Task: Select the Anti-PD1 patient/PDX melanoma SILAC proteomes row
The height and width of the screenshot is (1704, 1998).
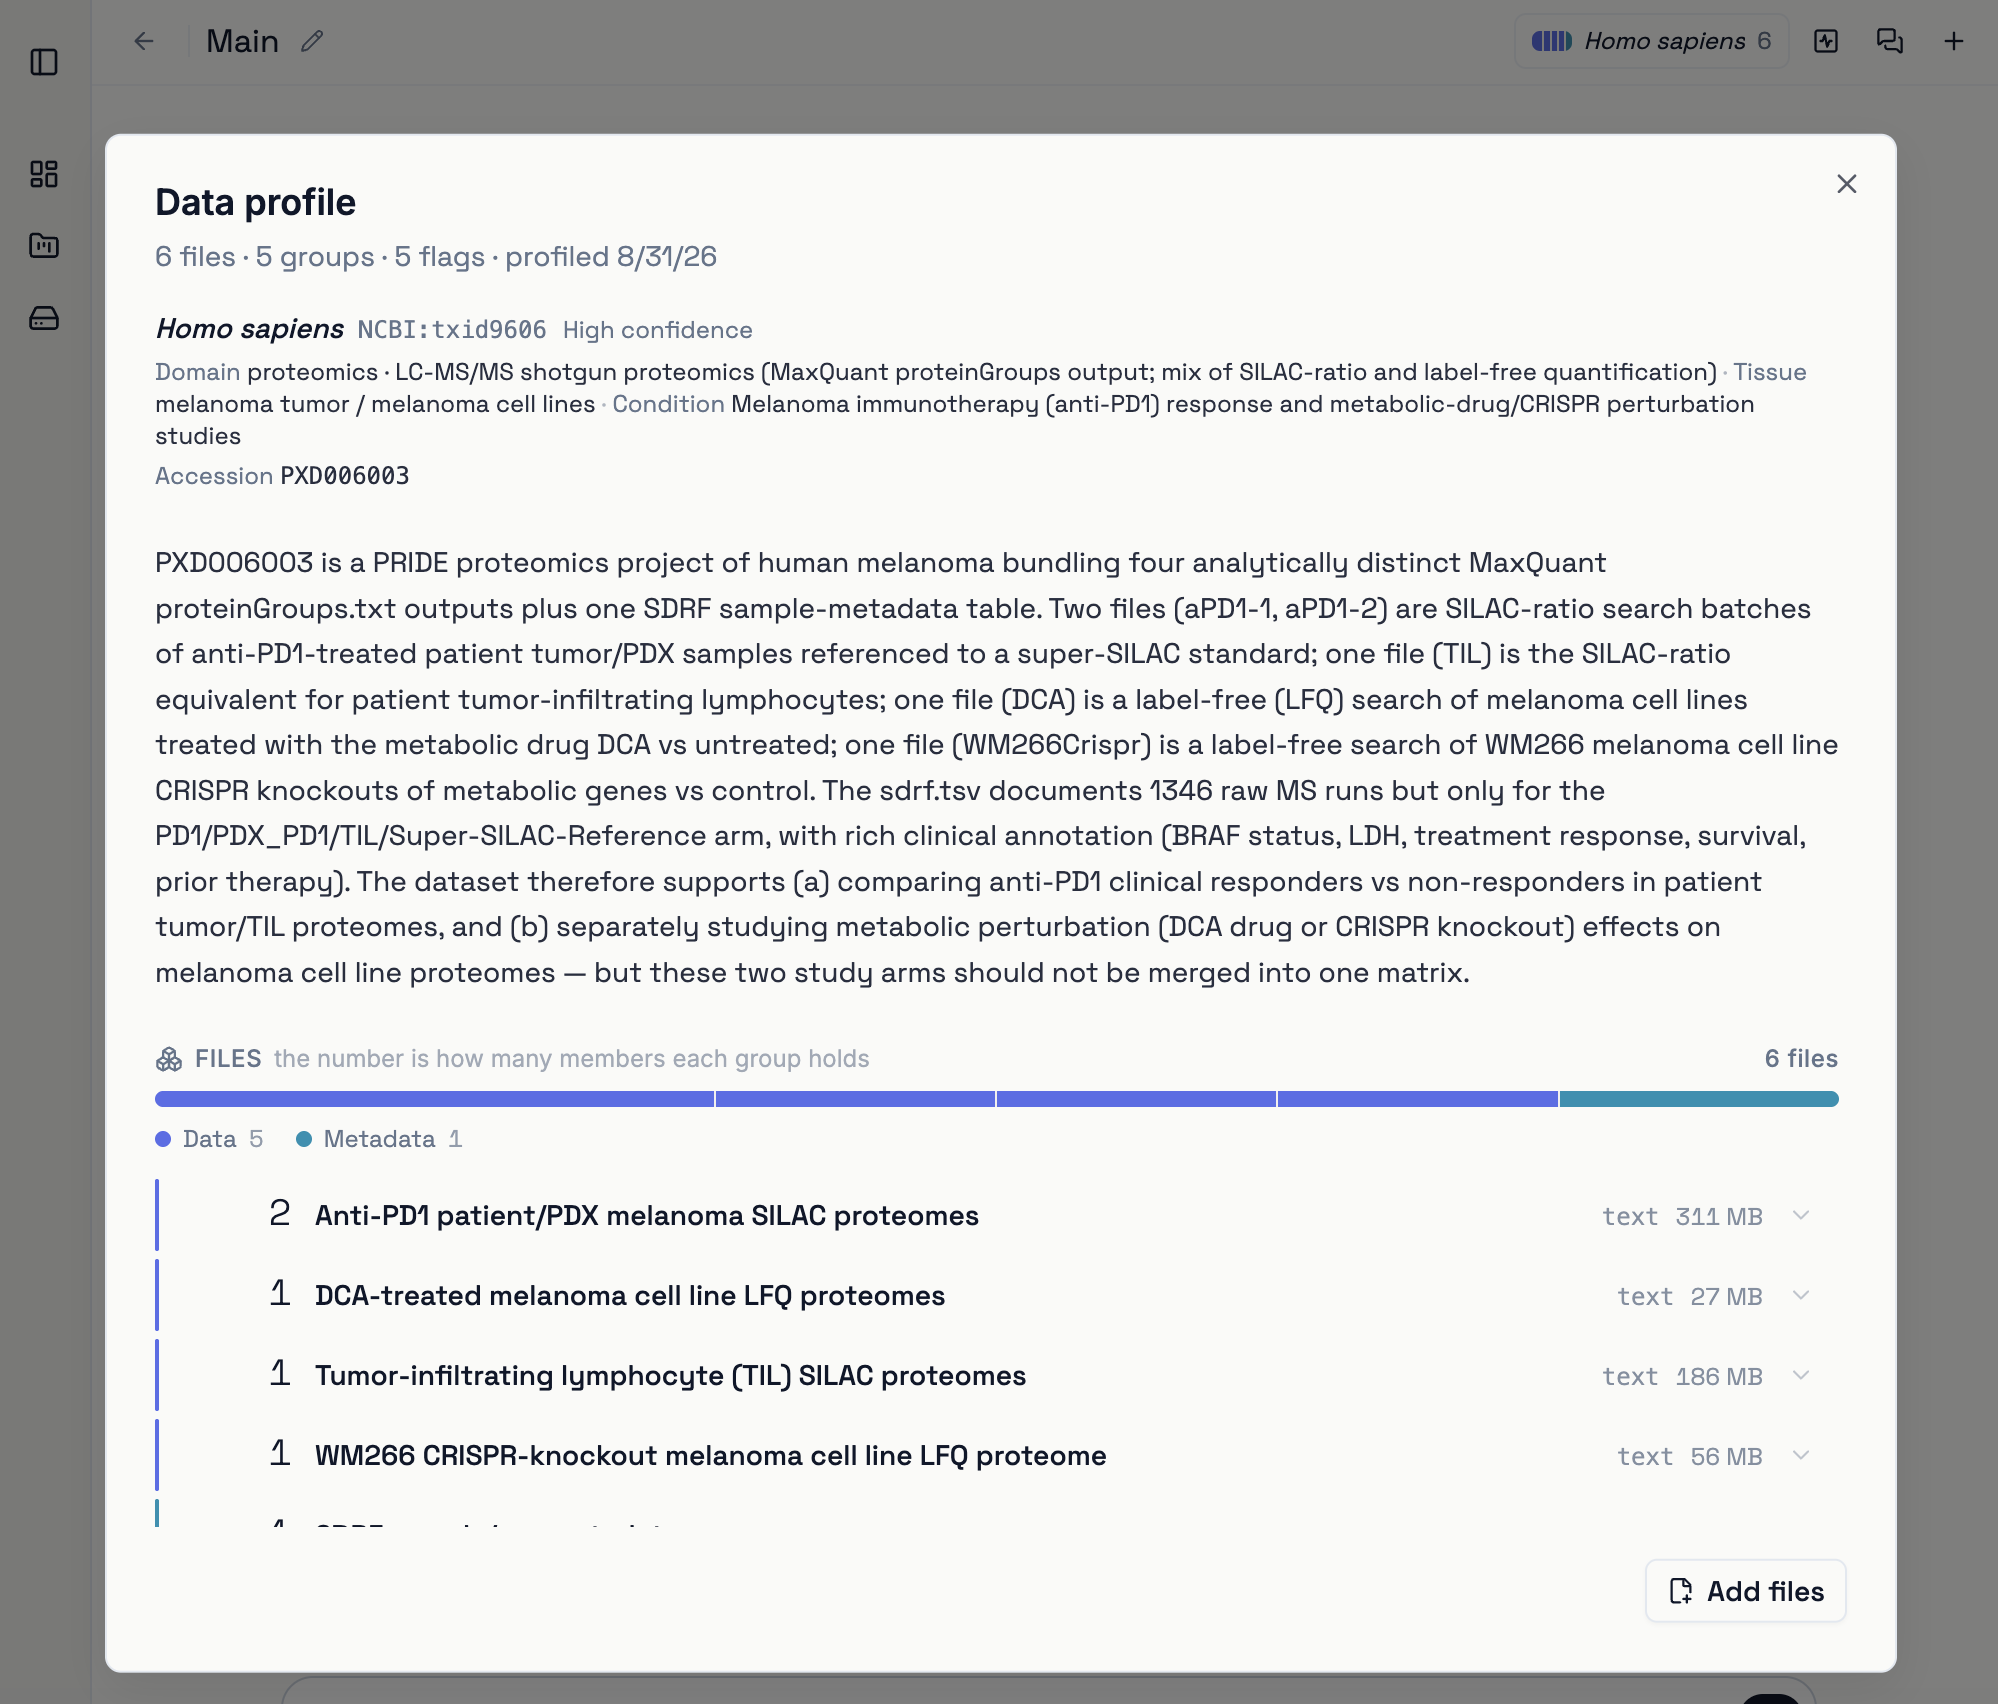Action: pos(996,1216)
